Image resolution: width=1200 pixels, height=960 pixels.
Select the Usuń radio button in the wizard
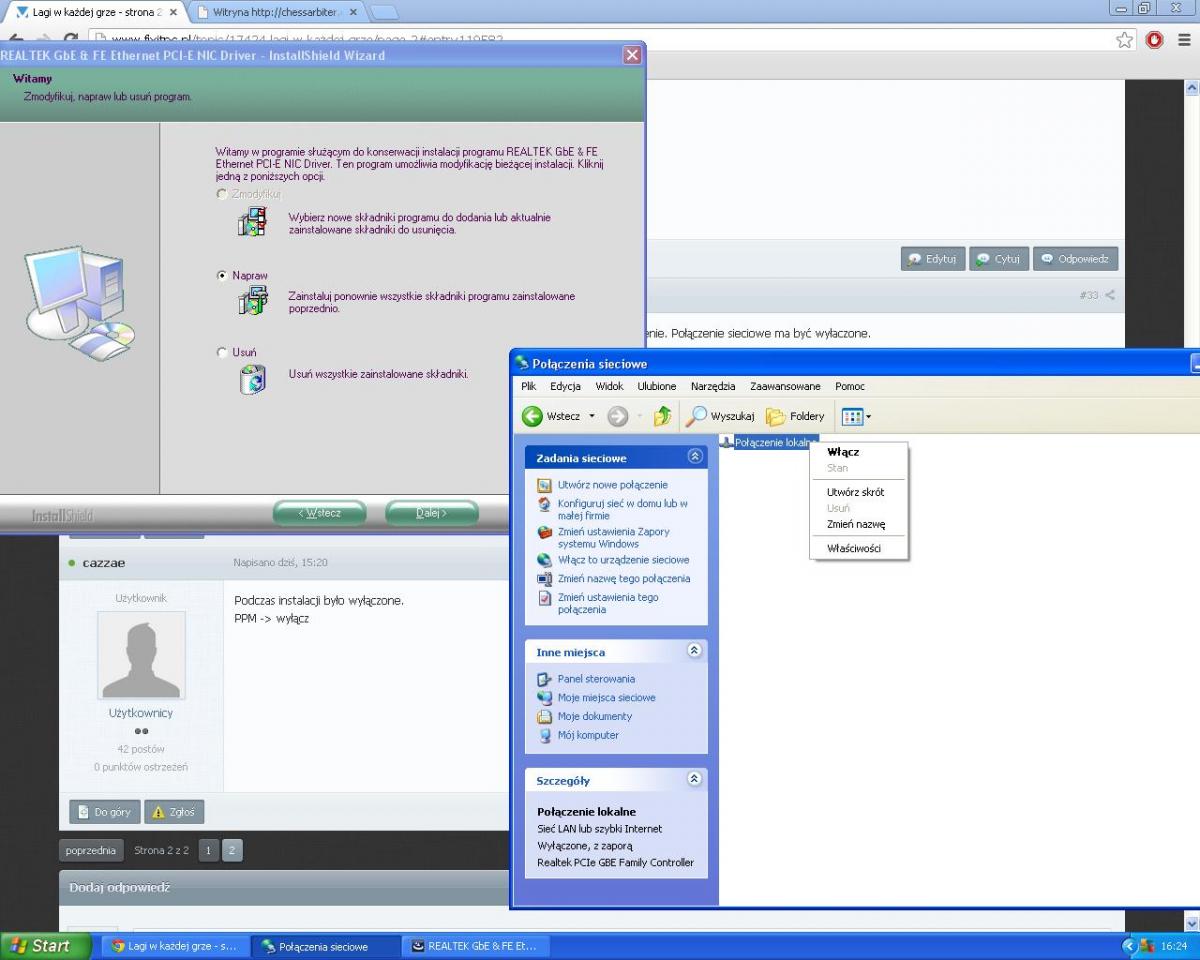[x=222, y=353]
